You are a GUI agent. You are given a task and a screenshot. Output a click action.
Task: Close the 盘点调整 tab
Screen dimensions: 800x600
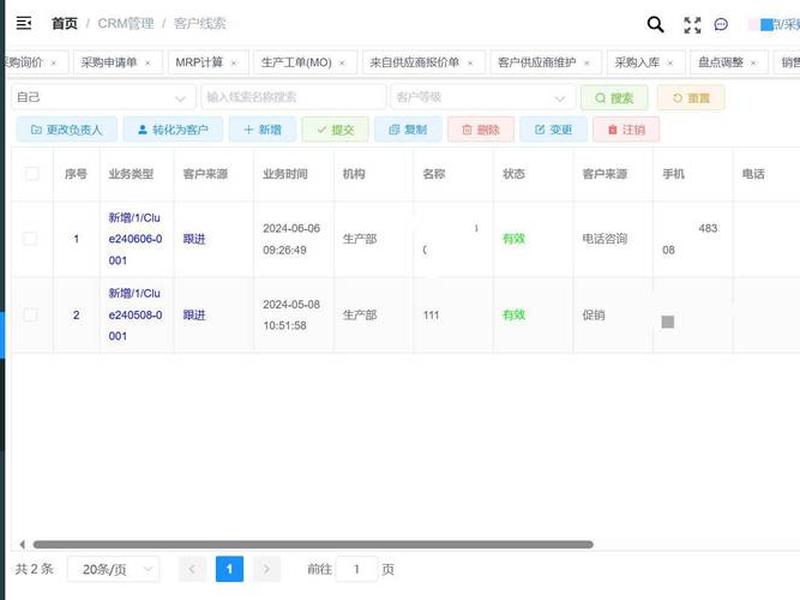(x=753, y=63)
